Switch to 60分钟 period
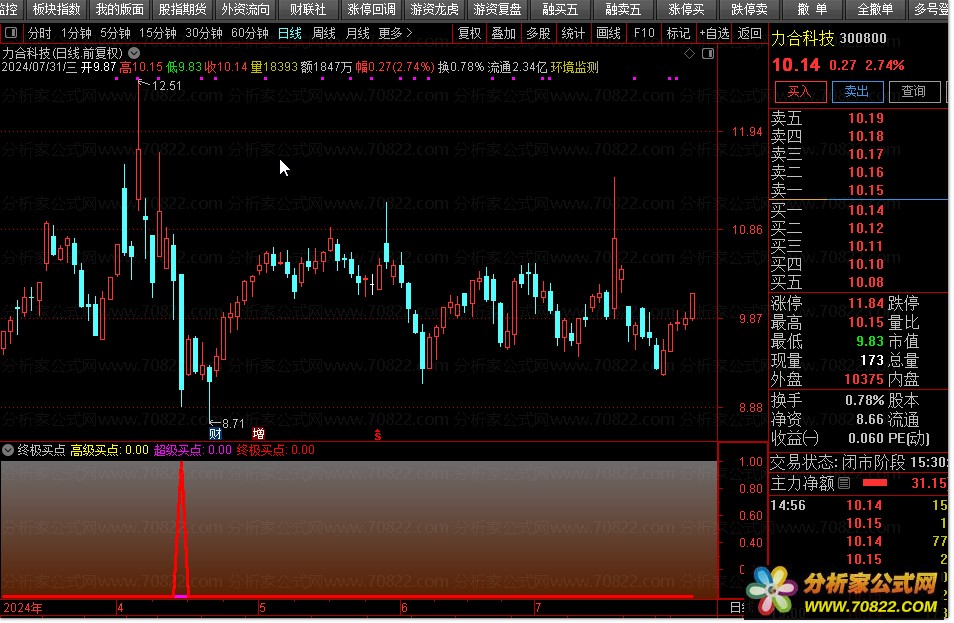Image resolution: width=954 pixels, height=623 pixels. point(250,33)
